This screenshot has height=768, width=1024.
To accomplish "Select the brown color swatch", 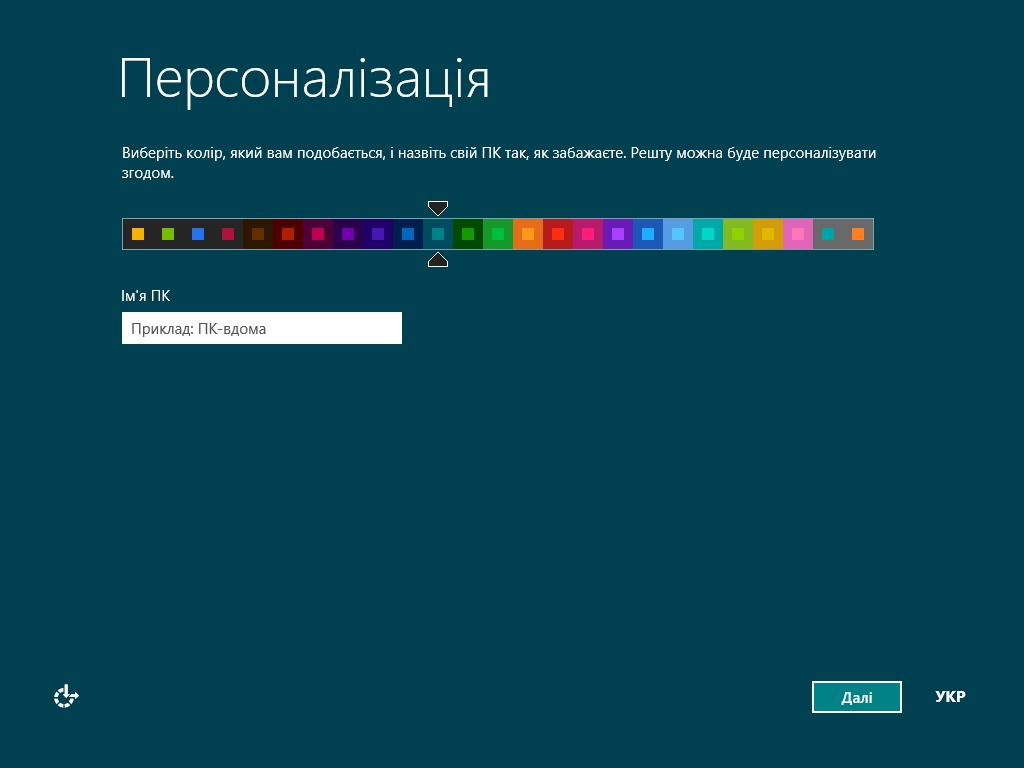I will click(258, 234).
